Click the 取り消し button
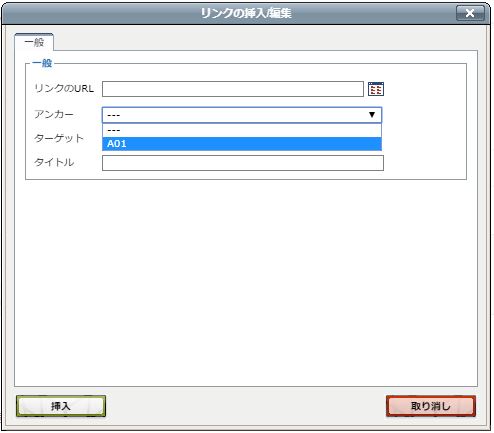This screenshot has width=494, height=433. tap(431, 406)
